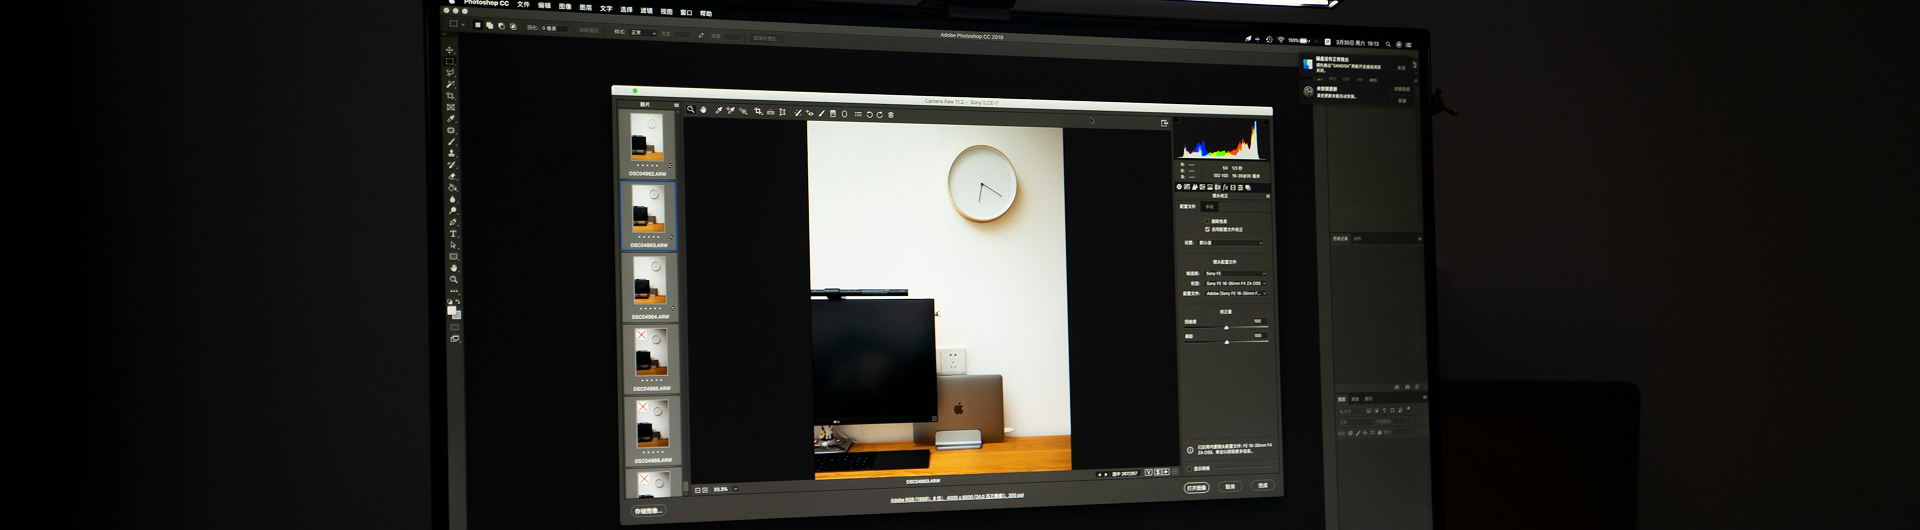Click the 打开图像 button
Viewport: 1920px width, 530px height.
pyautogui.click(x=1196, y=488)
